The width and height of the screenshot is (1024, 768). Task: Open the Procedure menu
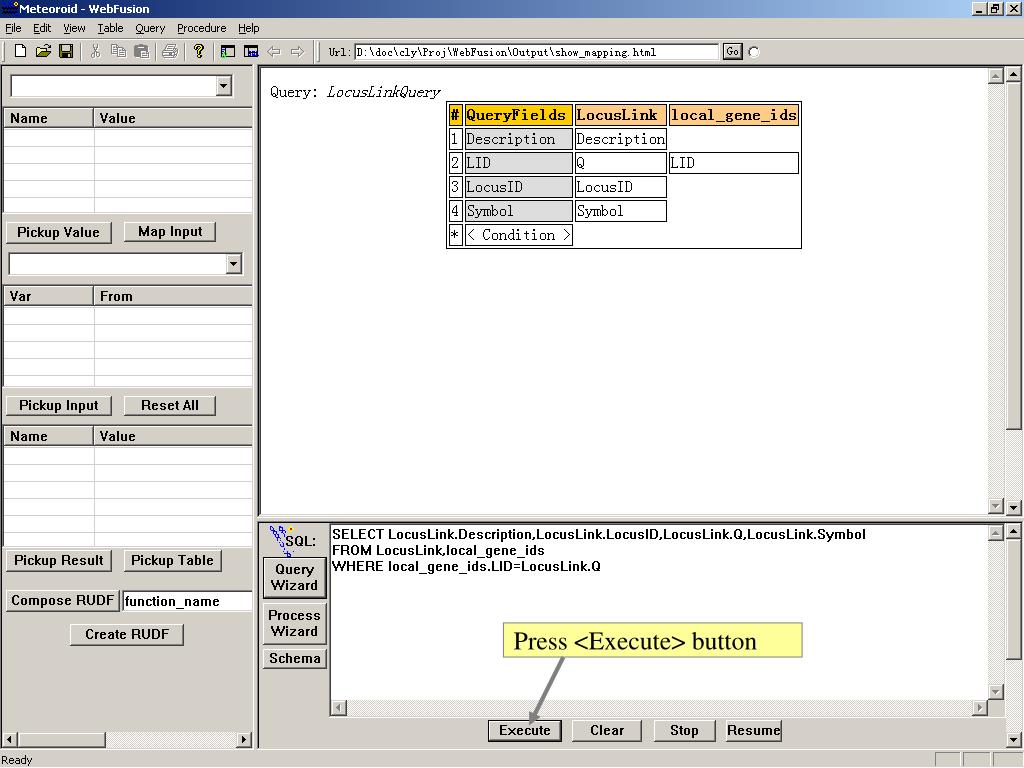pos(201,28)
